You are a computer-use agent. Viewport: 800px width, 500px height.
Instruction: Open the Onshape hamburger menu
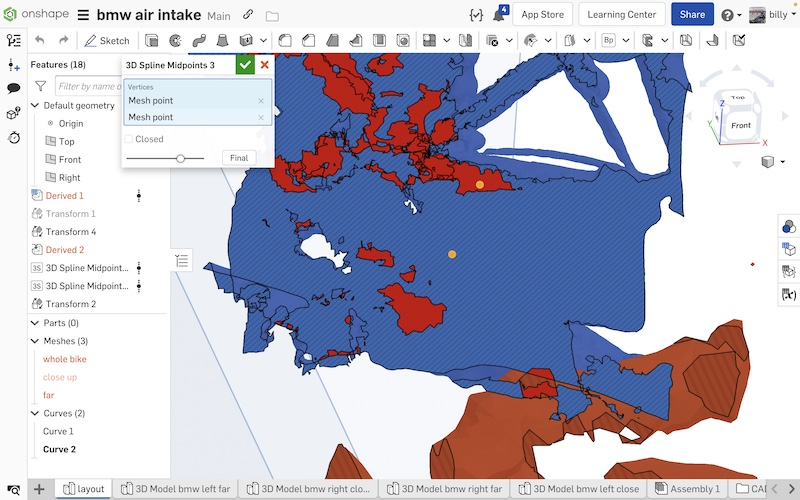click(x=83, y=15)
